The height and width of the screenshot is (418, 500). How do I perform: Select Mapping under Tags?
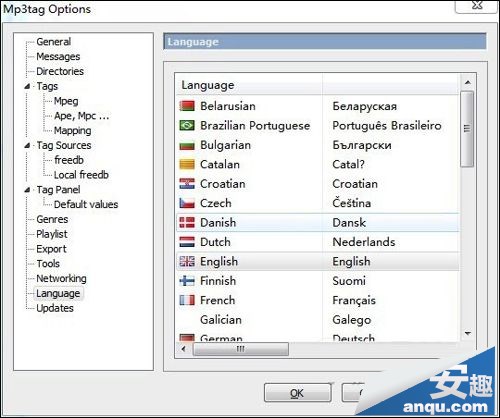[x=73, y=131]
